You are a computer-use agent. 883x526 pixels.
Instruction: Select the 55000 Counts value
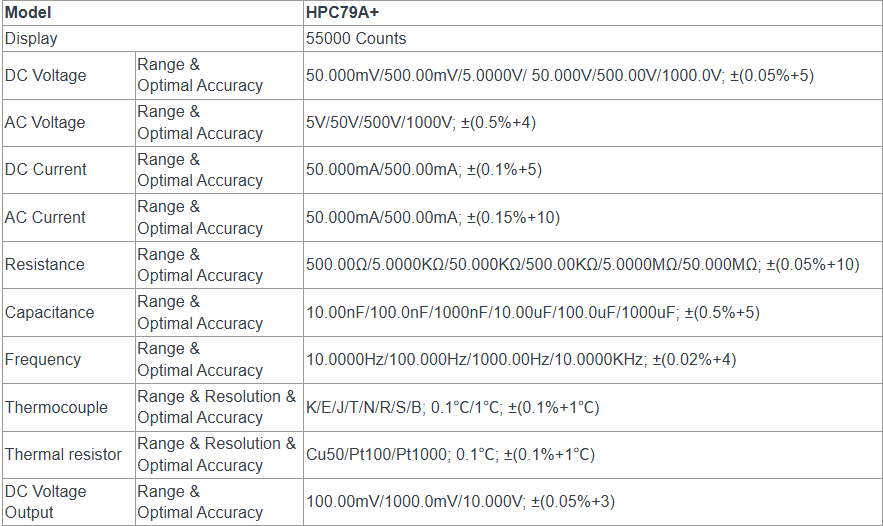(356, 38)
